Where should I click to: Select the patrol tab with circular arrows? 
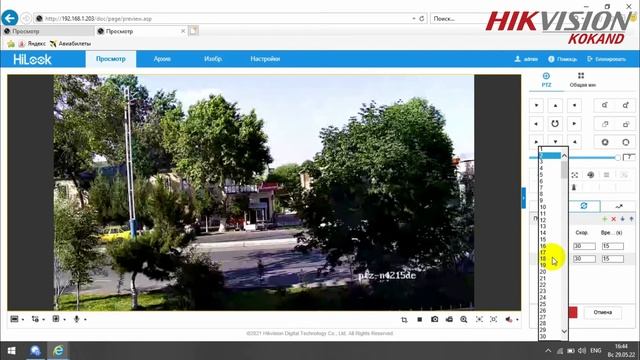(x=584, y=206)
